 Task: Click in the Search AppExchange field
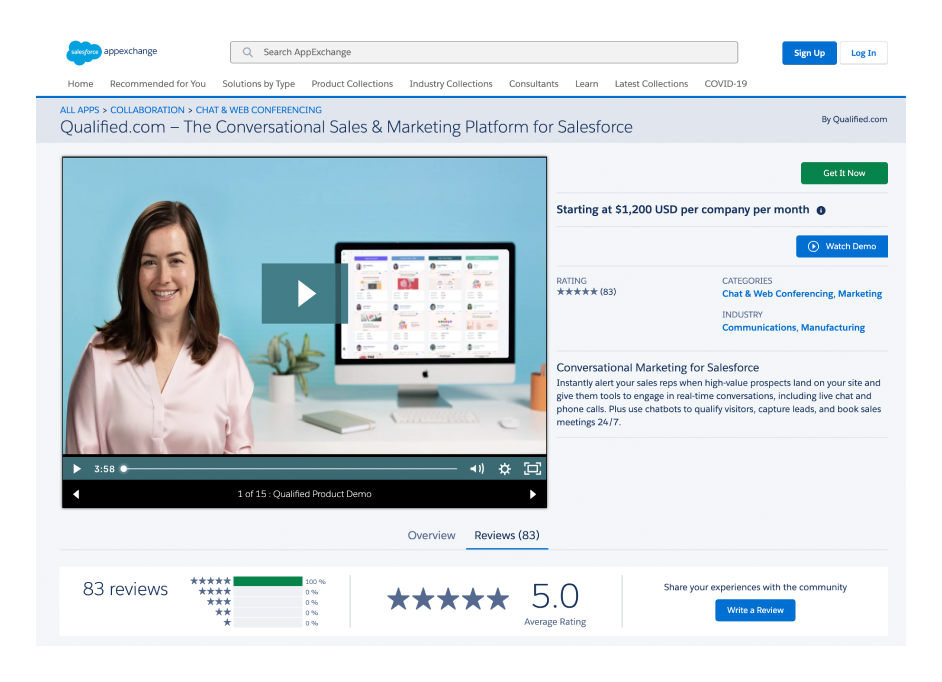[484, 52]
